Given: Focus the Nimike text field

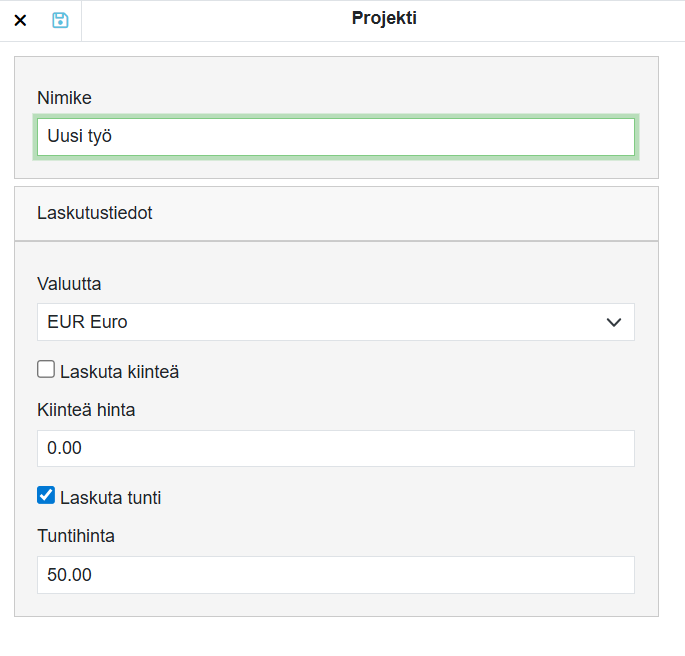Looking at the screenshot, I should coord(336,137).
